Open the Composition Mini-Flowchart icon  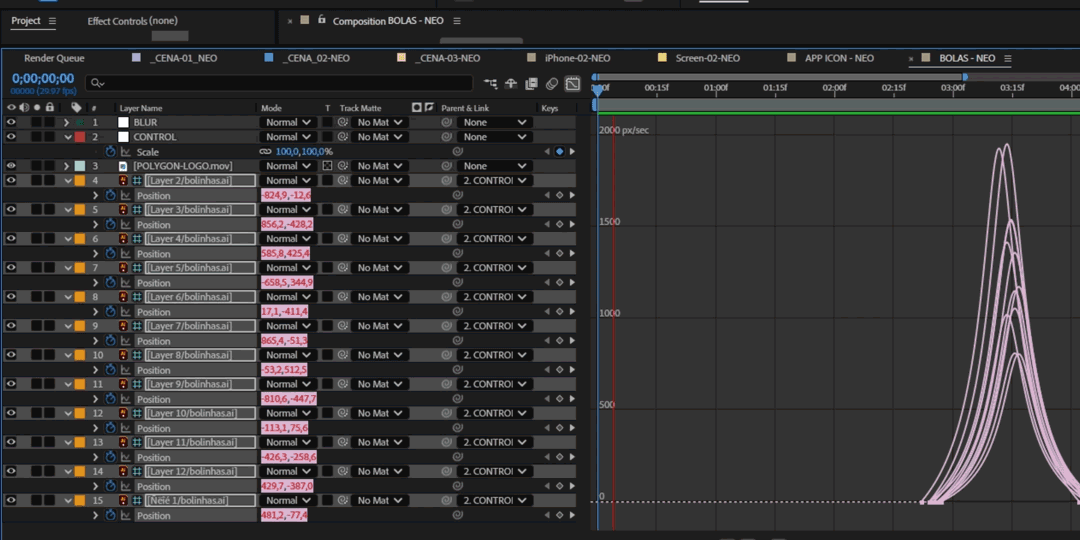490,84
